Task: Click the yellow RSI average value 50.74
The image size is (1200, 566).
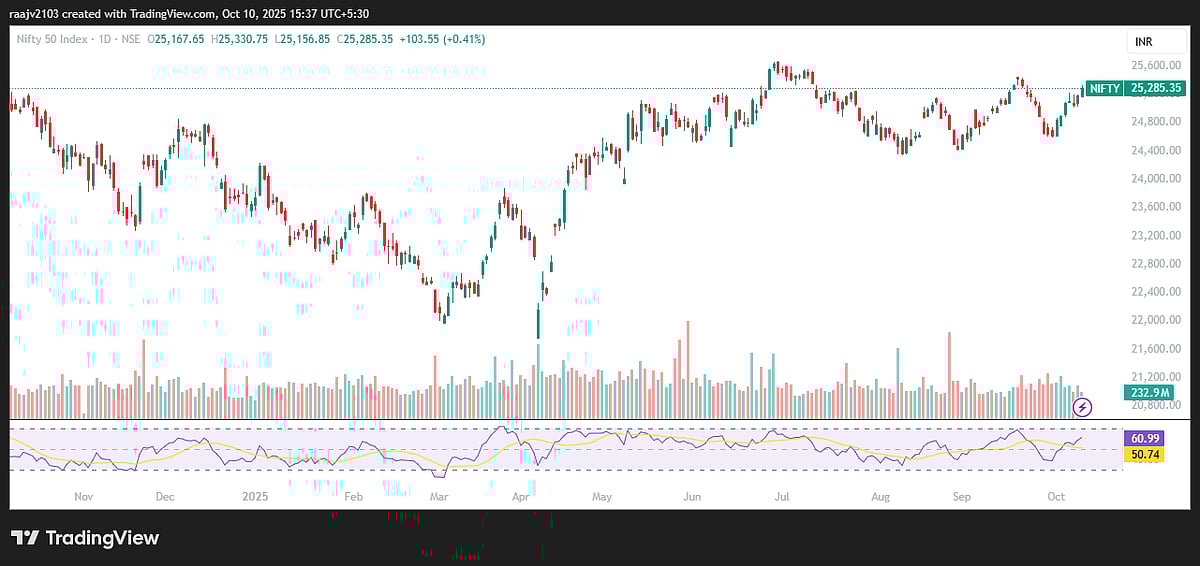Action: 1144,454
